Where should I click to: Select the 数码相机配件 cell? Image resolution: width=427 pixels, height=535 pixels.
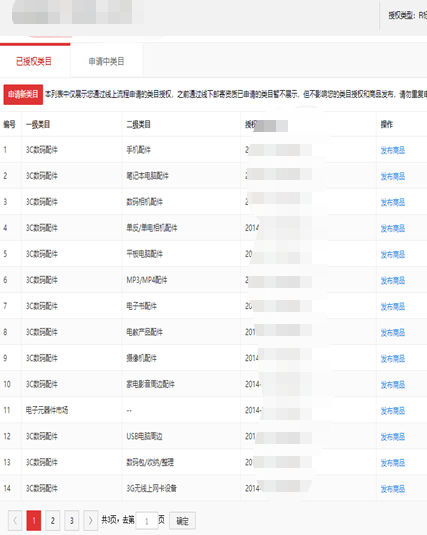144,202
